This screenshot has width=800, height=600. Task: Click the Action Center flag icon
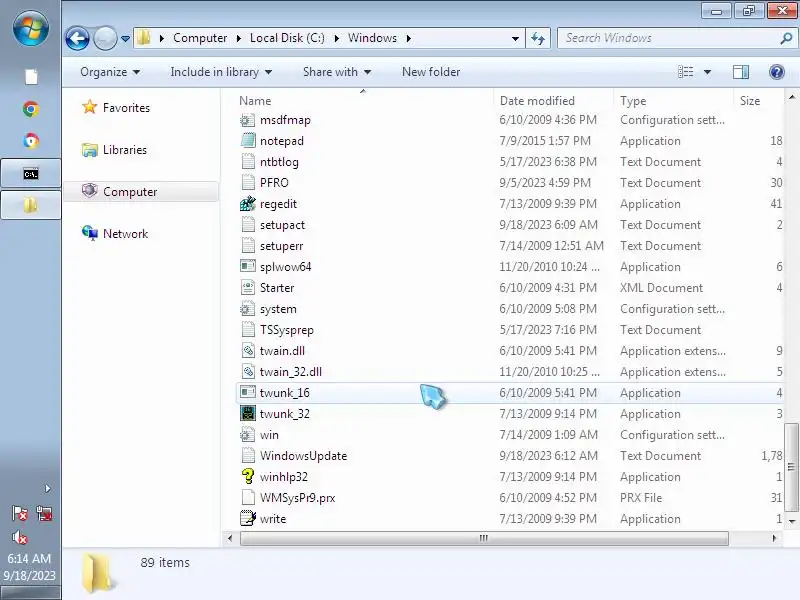tap(19, 513)
